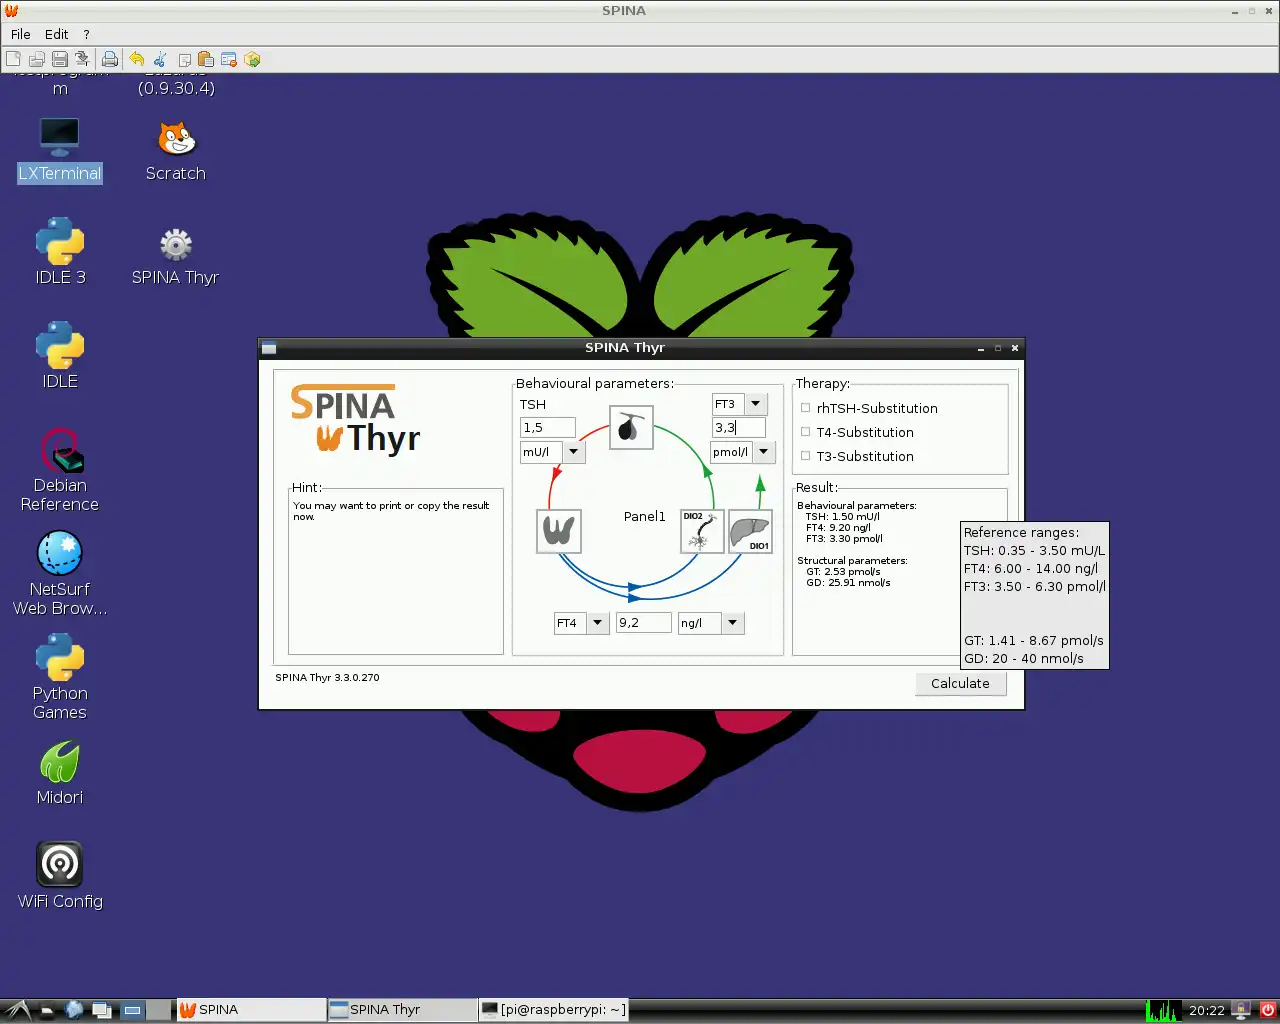Open the NetSurf Web Browser desktop icon
1280x1024 pixels.
pos(60,574)
